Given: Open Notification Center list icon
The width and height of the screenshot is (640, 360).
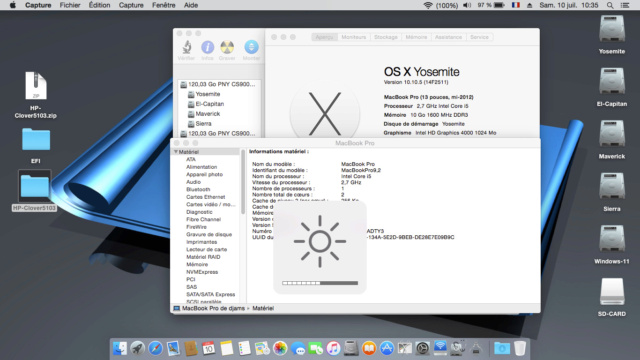Looking at the screenshot, I should [x=625, y=5].
